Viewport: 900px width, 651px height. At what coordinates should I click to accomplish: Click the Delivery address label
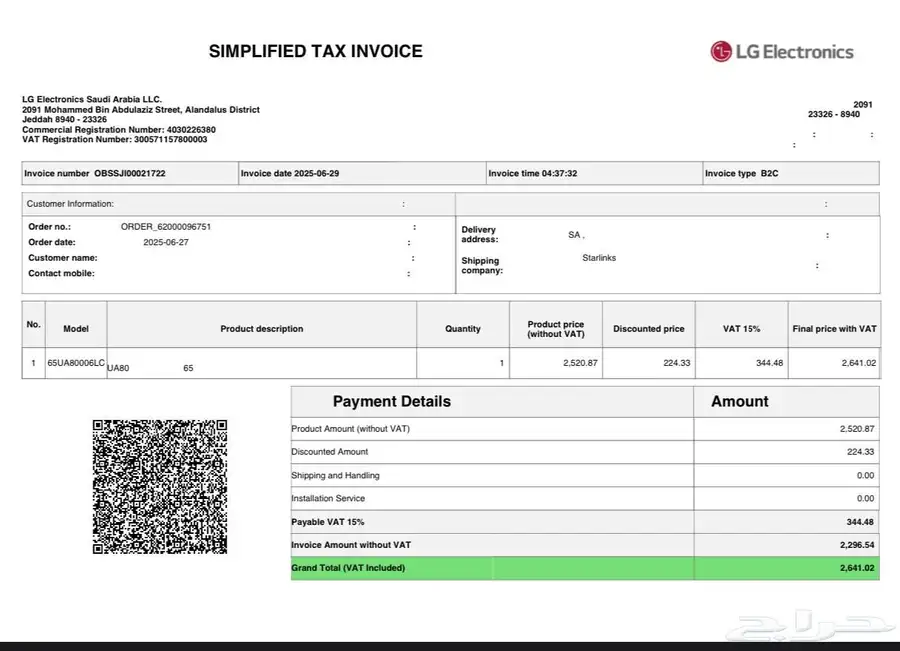click(x=480, y=234)
